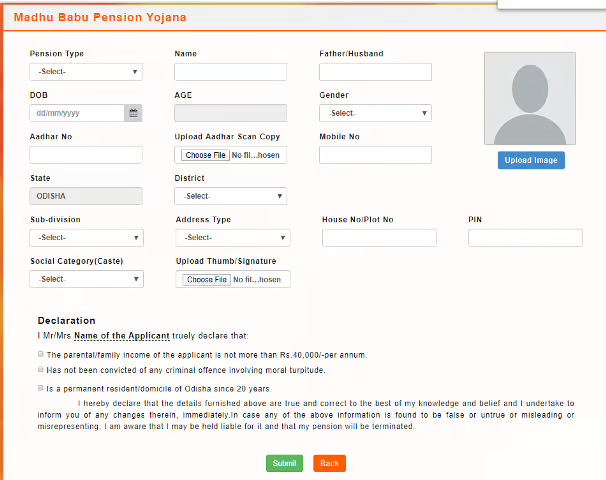606x480 pixels.
Task: Check the permanent resident of Odisha box
Action: coord(41,388)
